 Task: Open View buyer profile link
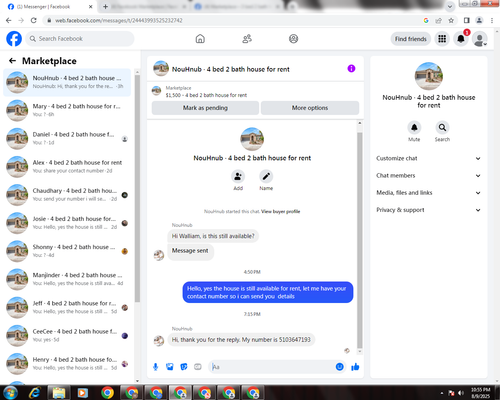280,211
